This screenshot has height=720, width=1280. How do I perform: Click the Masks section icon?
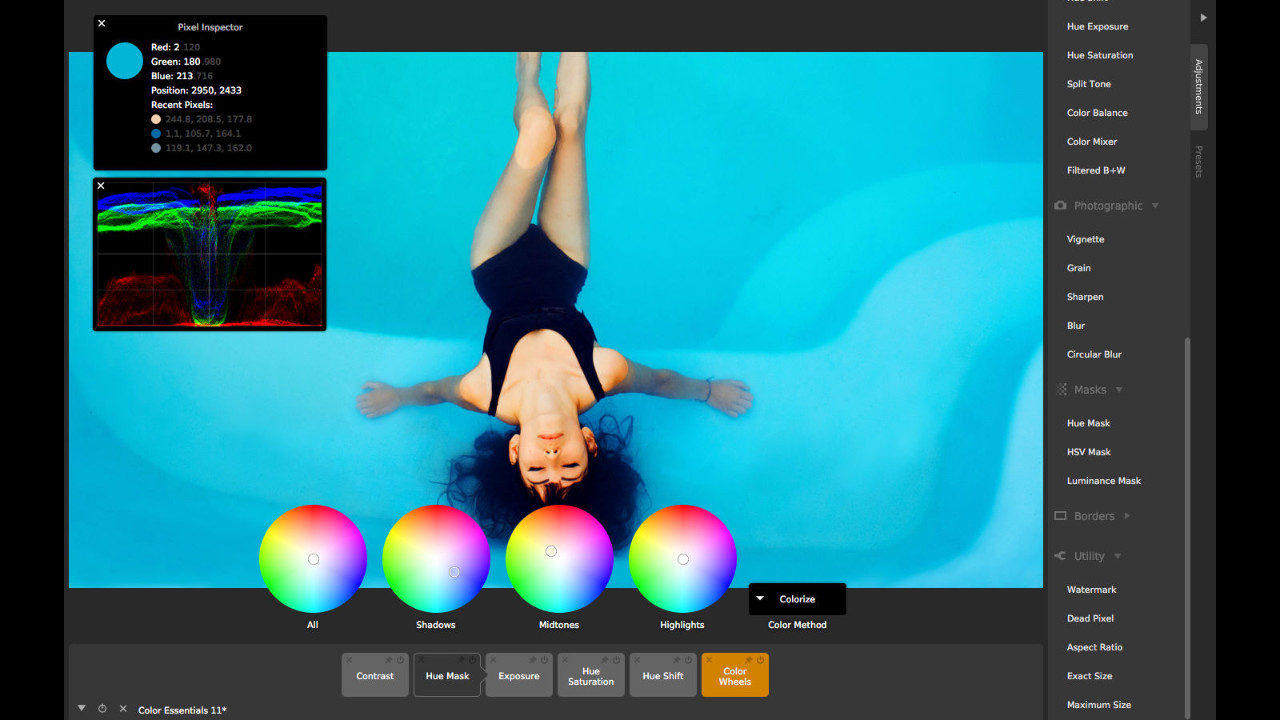1060,389
